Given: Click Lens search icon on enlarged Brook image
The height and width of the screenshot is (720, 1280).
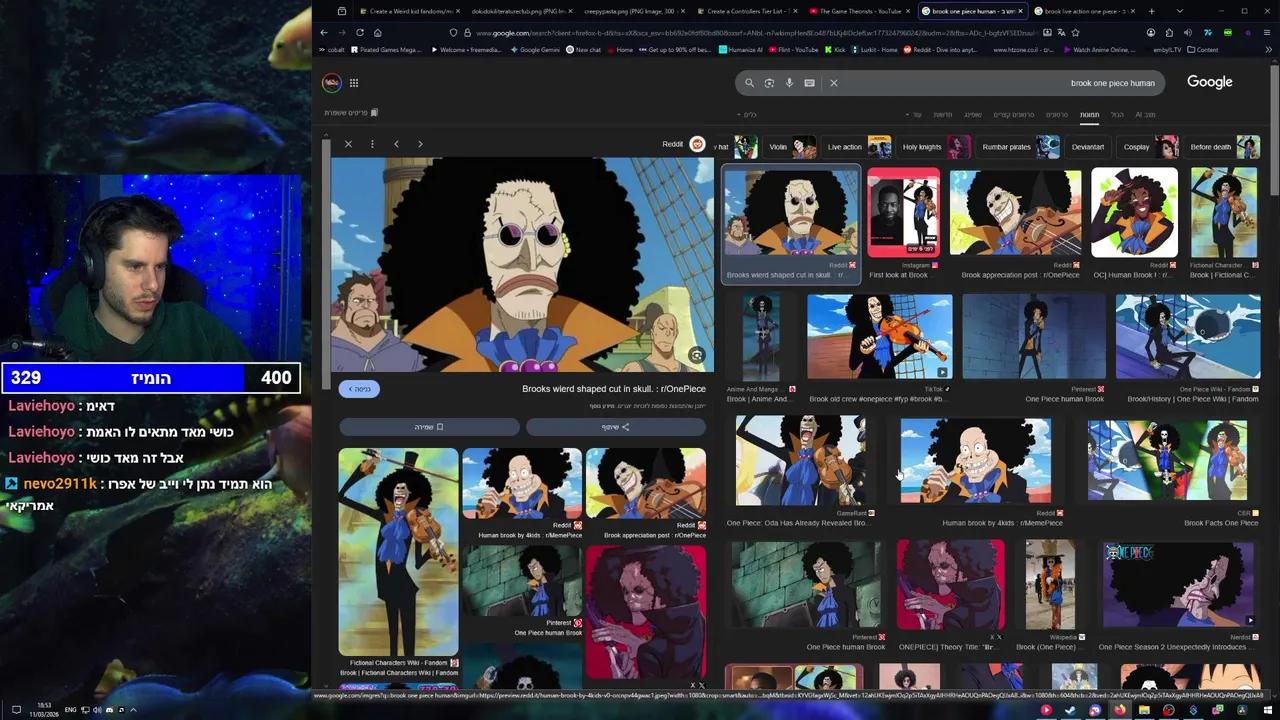Looking at the screenshot, I should 697,355.
